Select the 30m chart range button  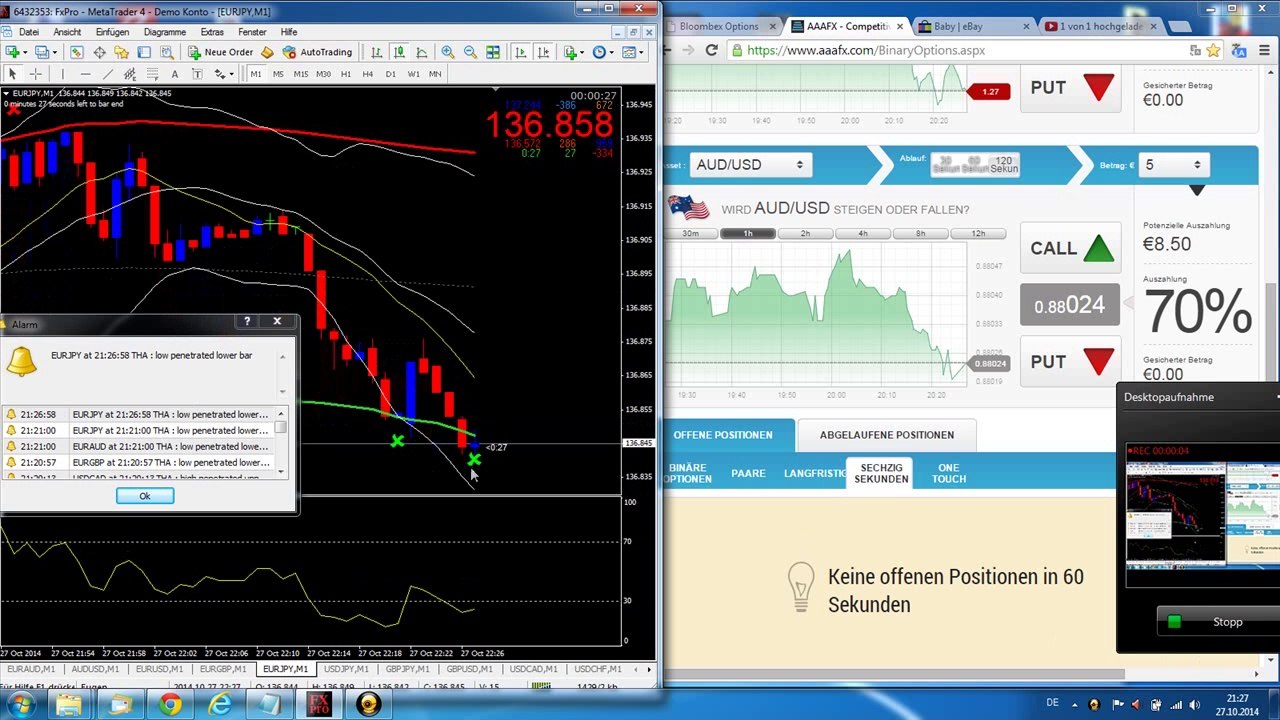(x=690, y=234)
